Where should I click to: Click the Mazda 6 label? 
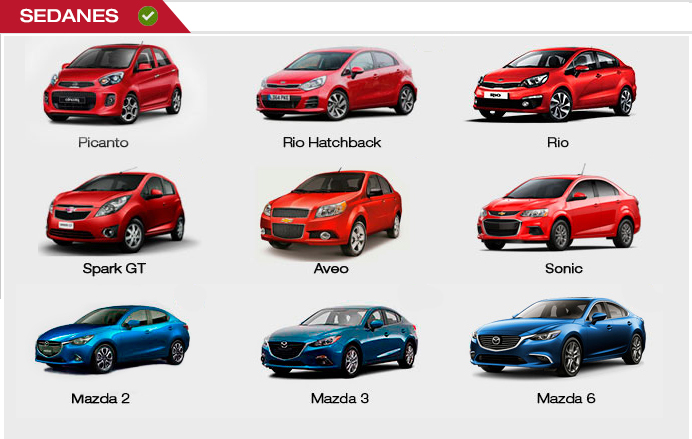pos(566,398)
